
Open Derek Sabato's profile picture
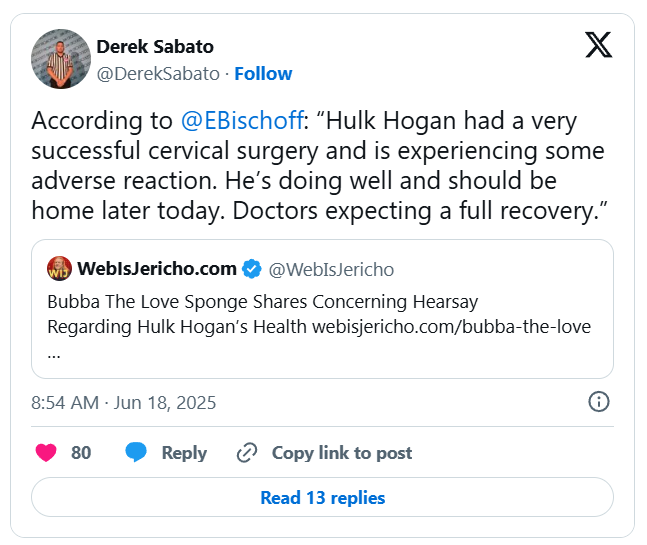pyautogui.click(x=61, y=59)
